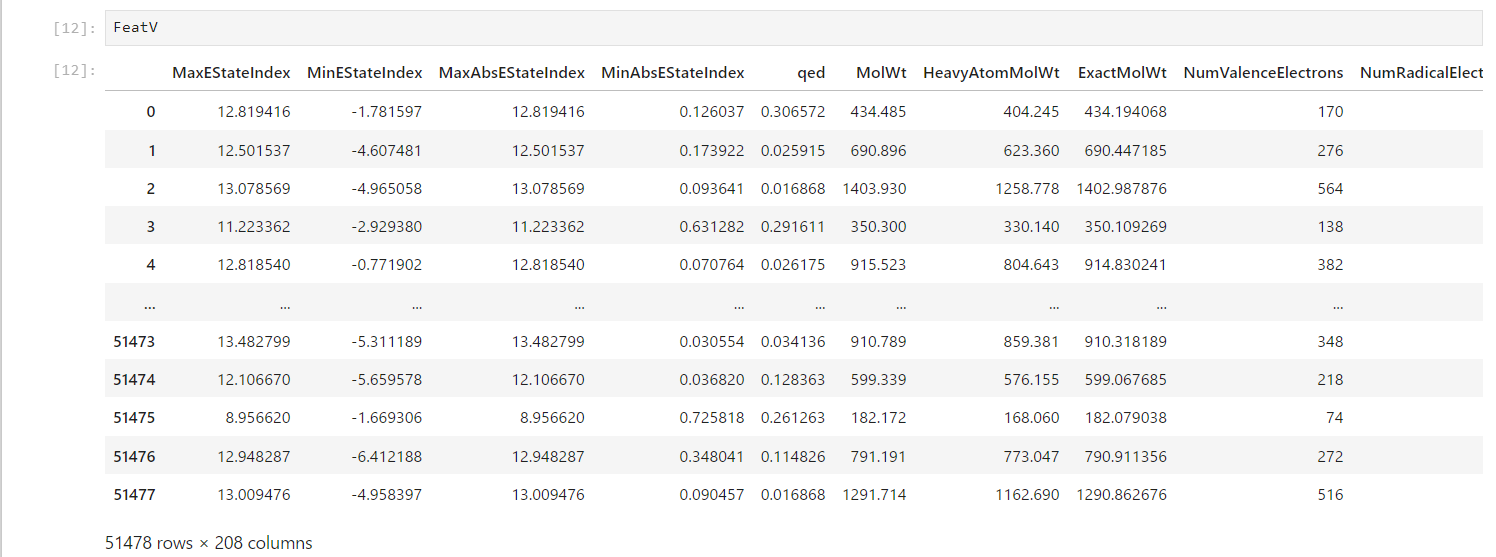
Task: Select the MolWt column header
Action: 881,73
